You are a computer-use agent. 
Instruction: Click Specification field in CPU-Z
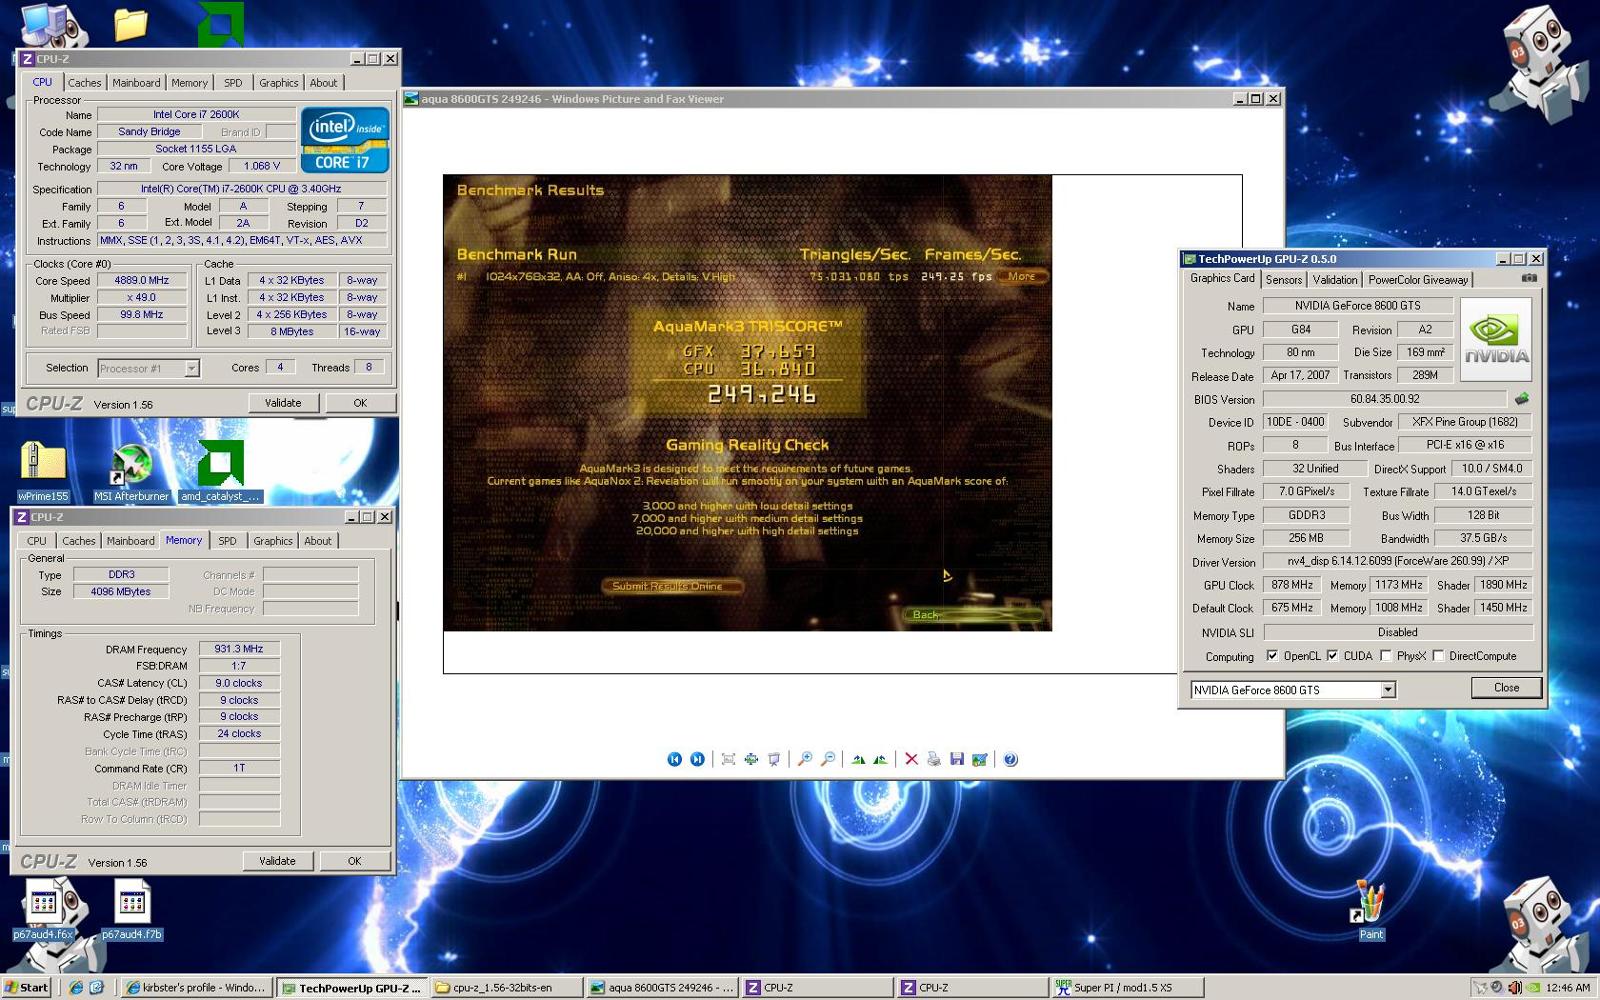coord(241,189)
